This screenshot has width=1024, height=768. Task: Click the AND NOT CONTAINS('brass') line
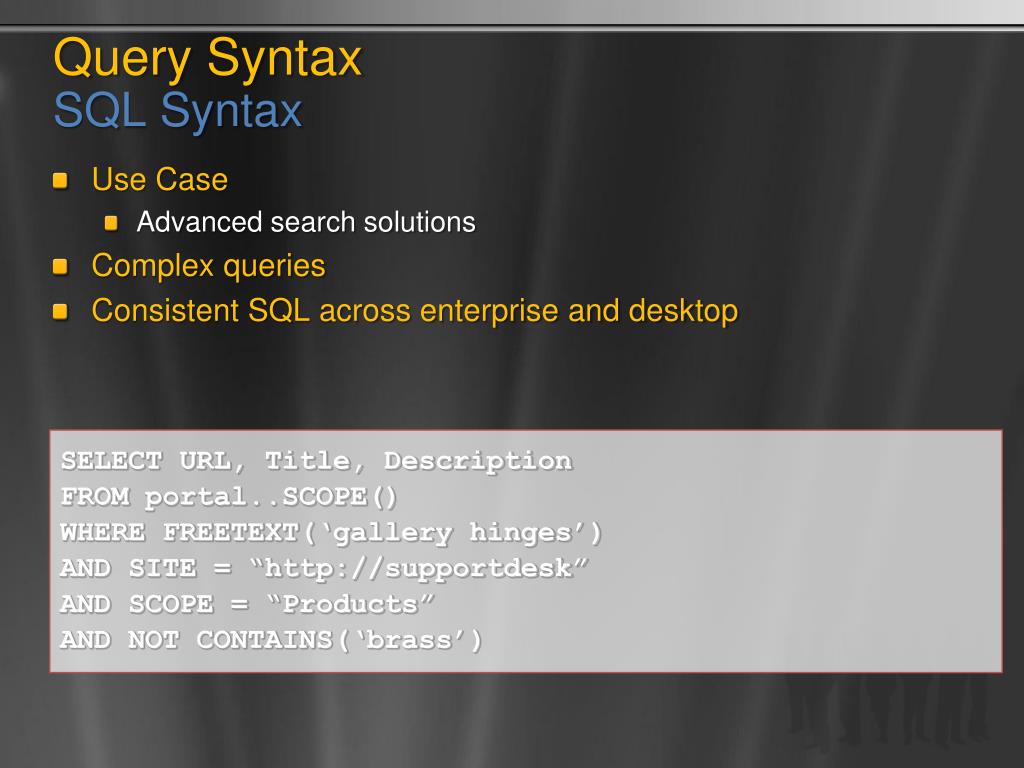271,640
